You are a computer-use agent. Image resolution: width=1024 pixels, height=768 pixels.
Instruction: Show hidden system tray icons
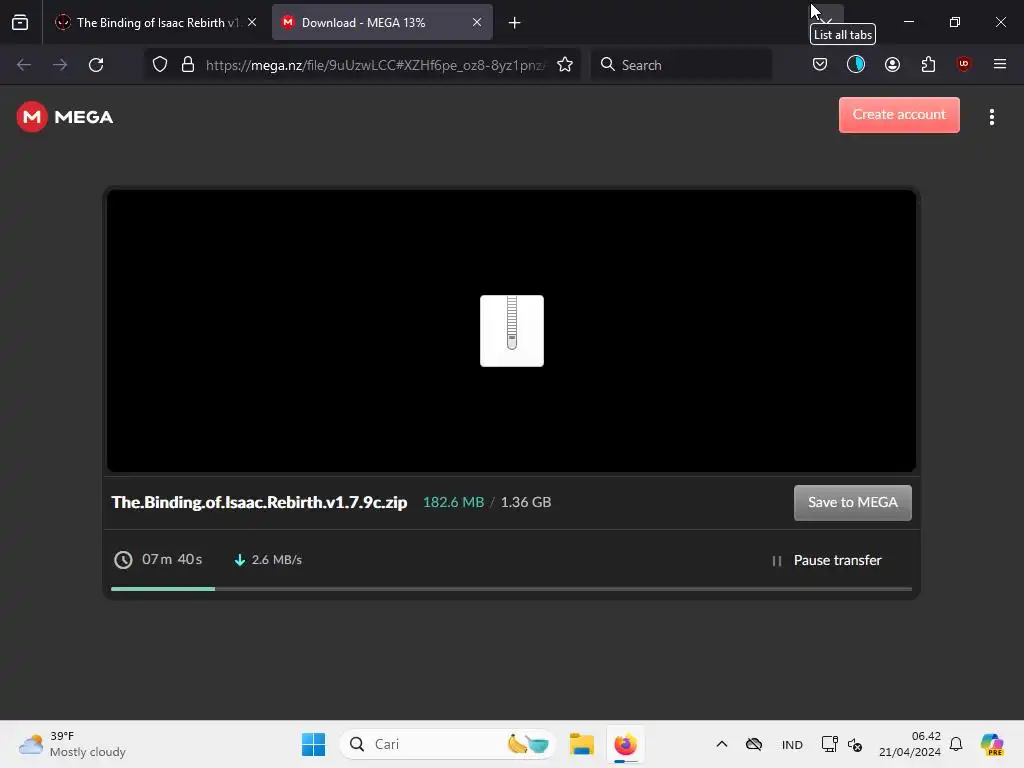[722, 744]
